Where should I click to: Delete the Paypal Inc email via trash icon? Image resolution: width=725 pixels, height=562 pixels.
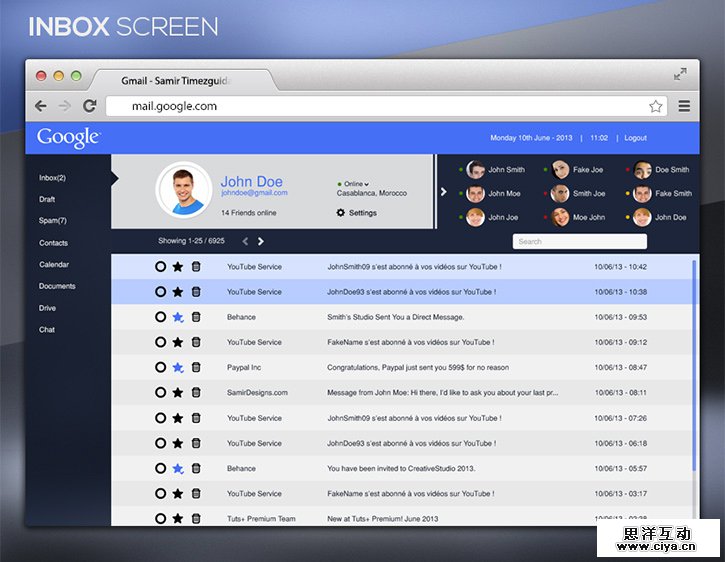196,368
